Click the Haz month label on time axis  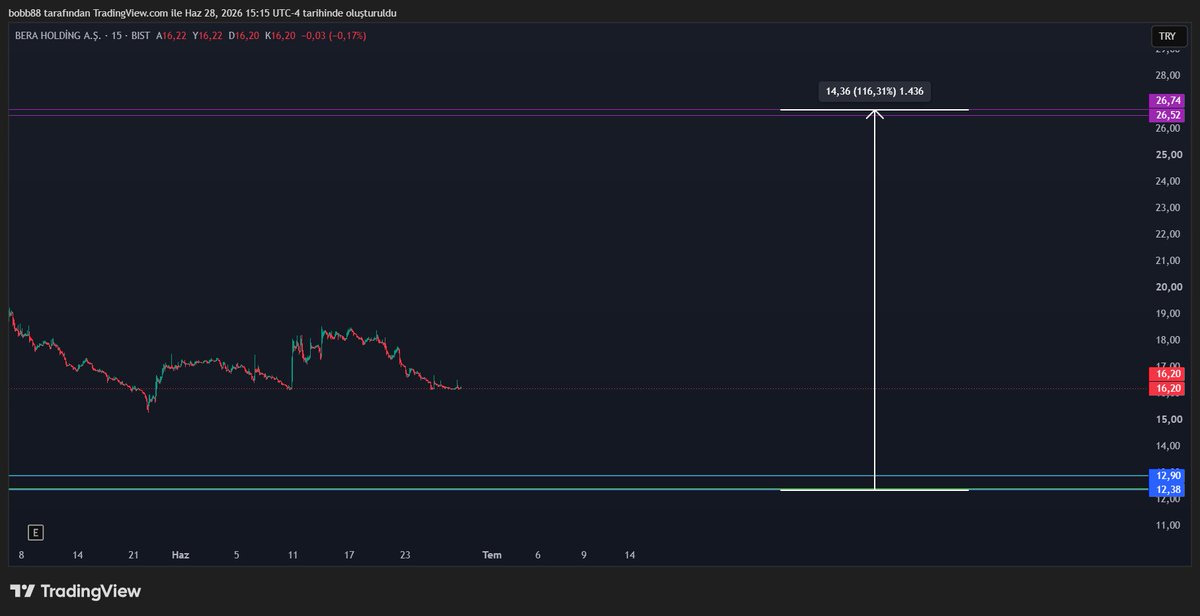click(x=180, y=554)
